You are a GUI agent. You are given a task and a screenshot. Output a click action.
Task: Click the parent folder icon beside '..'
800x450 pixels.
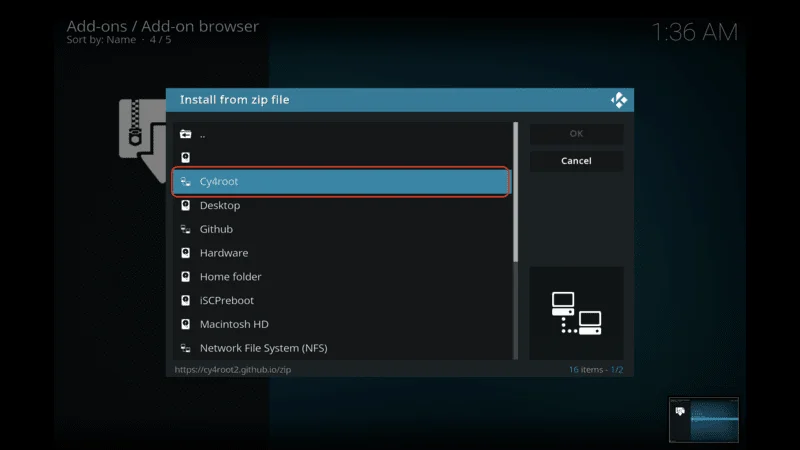click(185, 134)
